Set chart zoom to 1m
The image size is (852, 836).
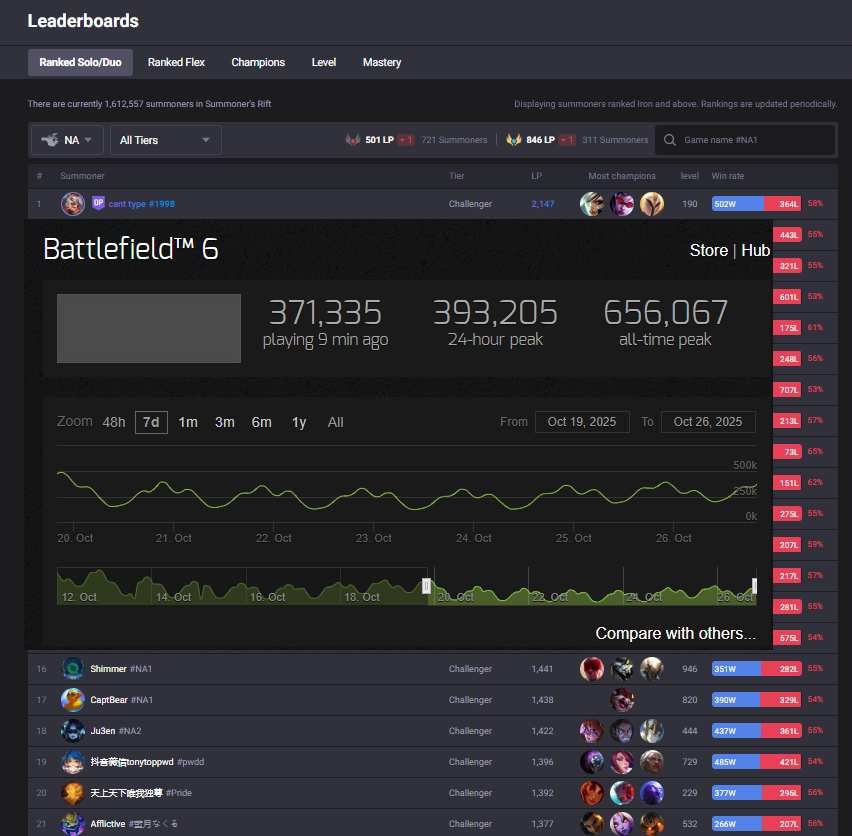tap(188, 422)
